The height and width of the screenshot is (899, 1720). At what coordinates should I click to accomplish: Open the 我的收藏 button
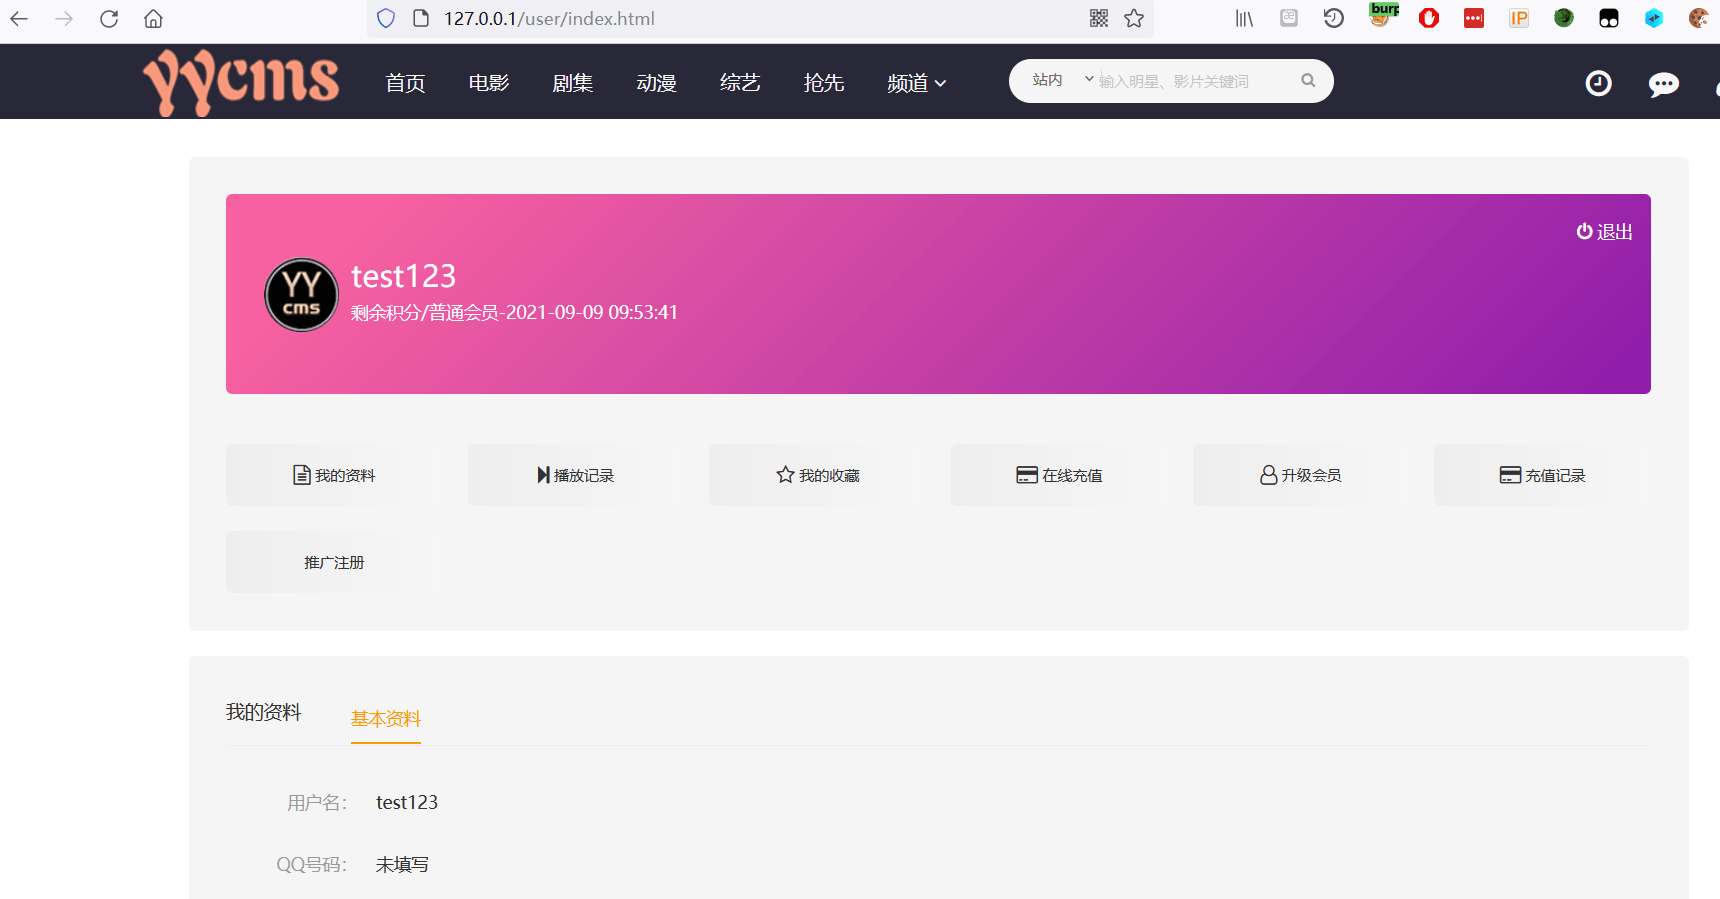coord(817,475)
